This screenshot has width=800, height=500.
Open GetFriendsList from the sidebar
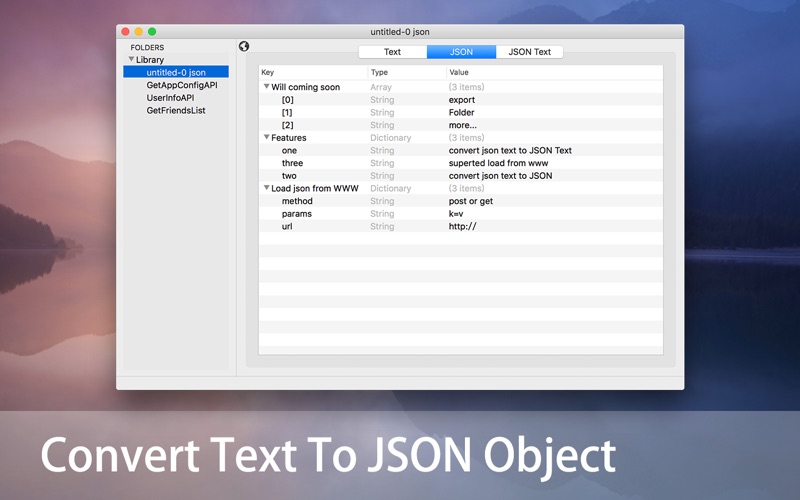click(176, 110)
